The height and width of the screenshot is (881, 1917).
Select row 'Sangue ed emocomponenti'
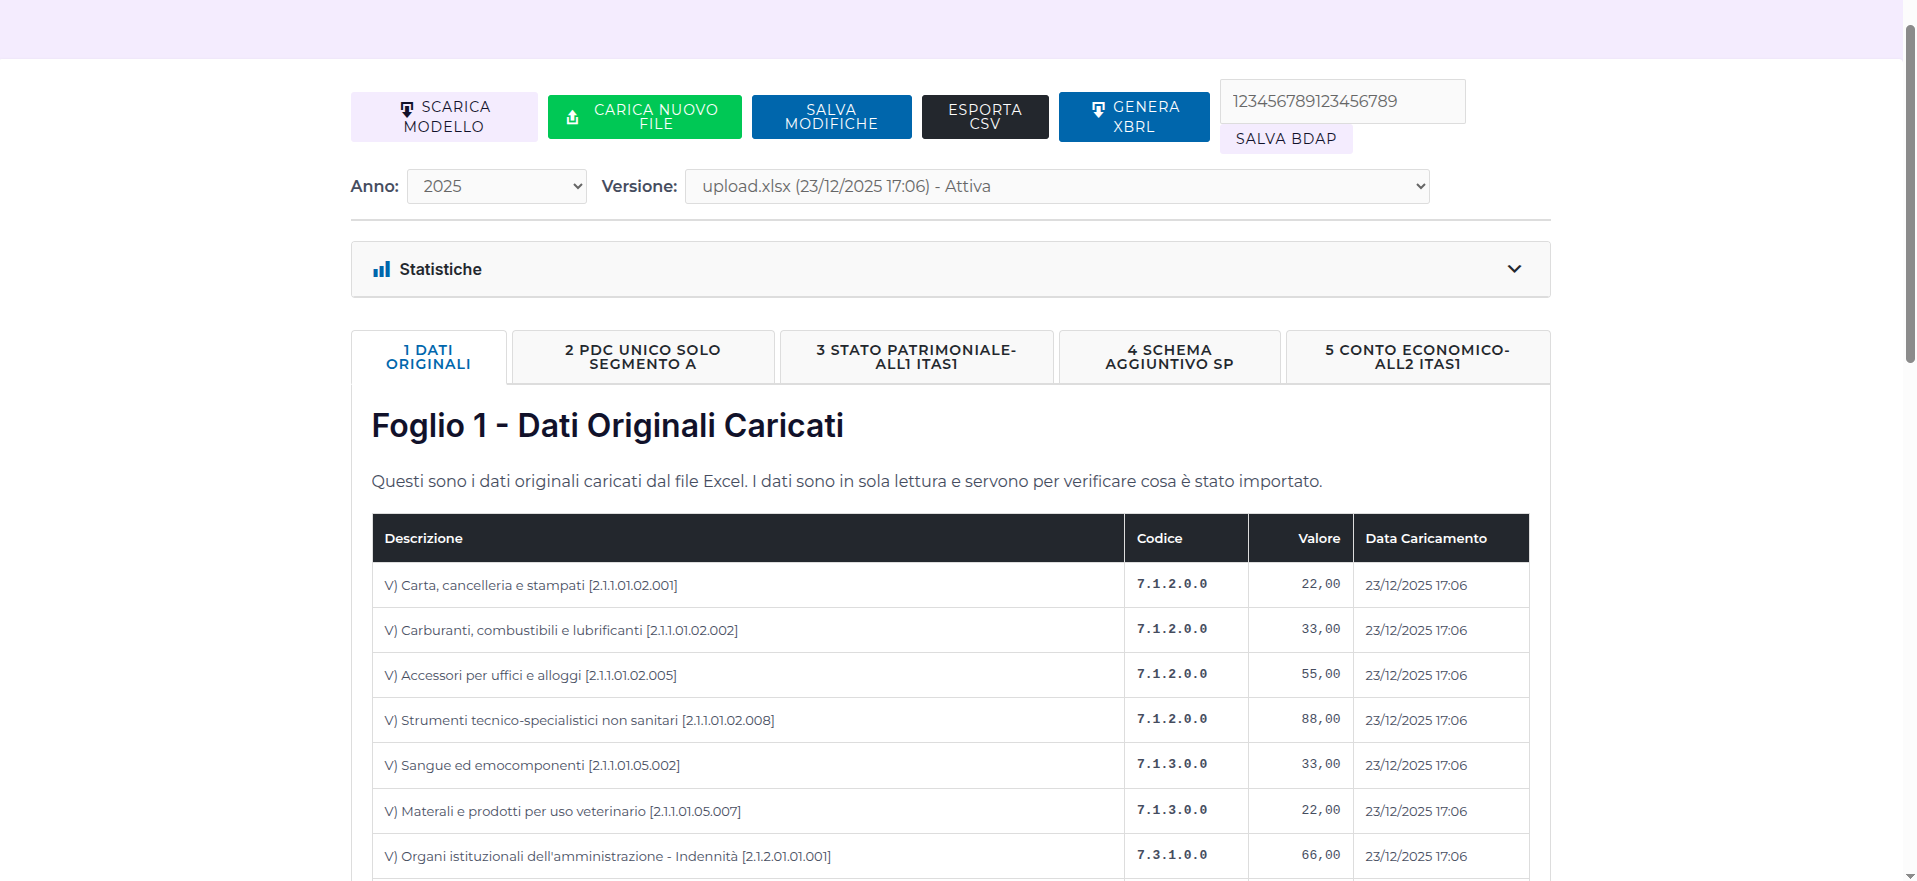pos(951,765)
